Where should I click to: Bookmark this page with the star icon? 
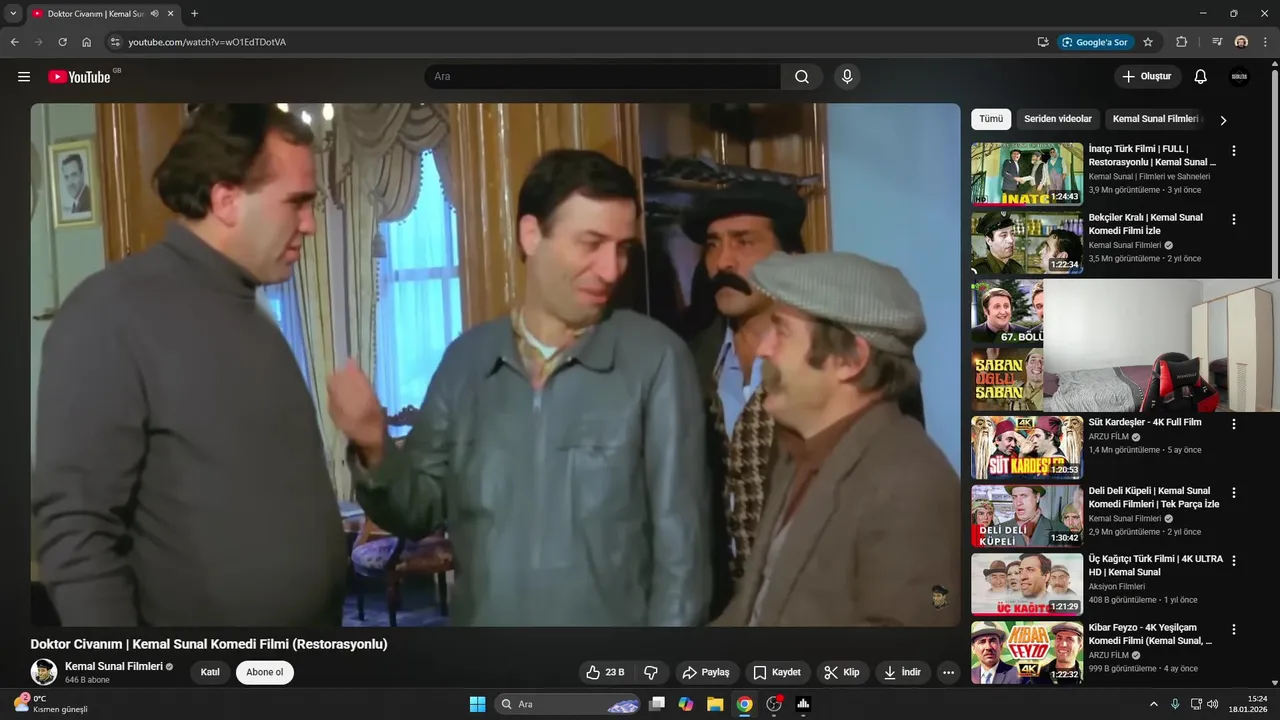tap(1148, 42)
